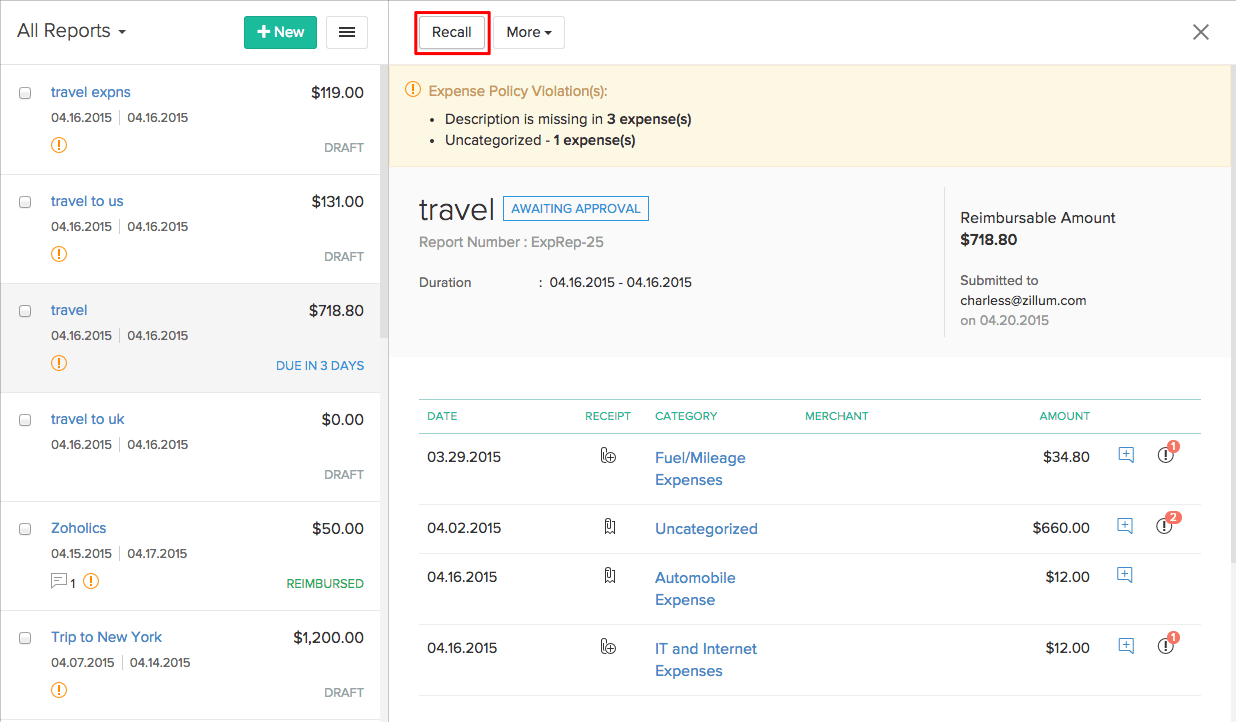Open the Trip to New York report
Image resolution: width=1236 pixels, height=722 pixels.
(x=106, y=637)
